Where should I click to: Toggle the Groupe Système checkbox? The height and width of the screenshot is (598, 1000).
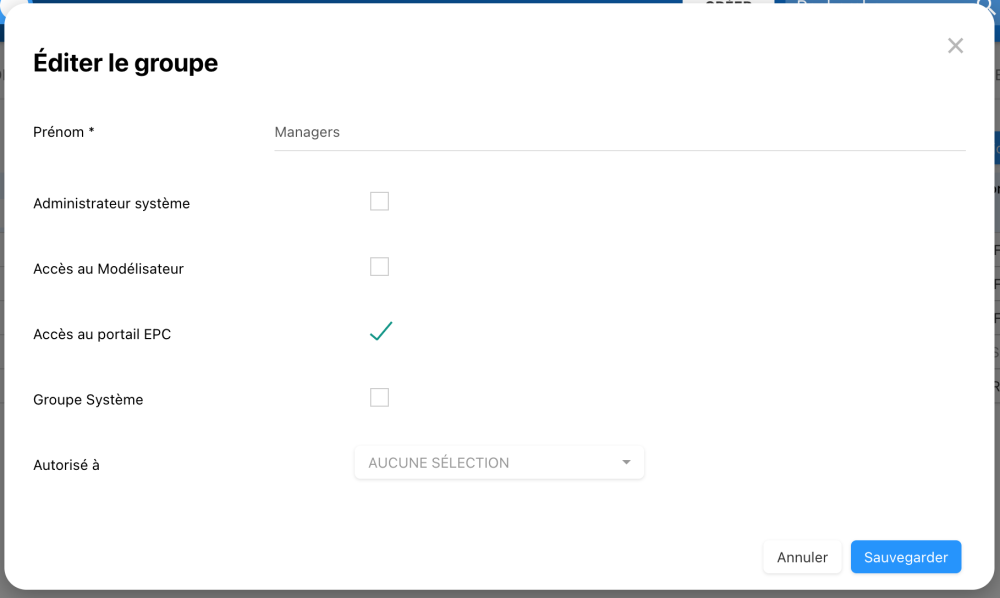click(x=379, y=398)
